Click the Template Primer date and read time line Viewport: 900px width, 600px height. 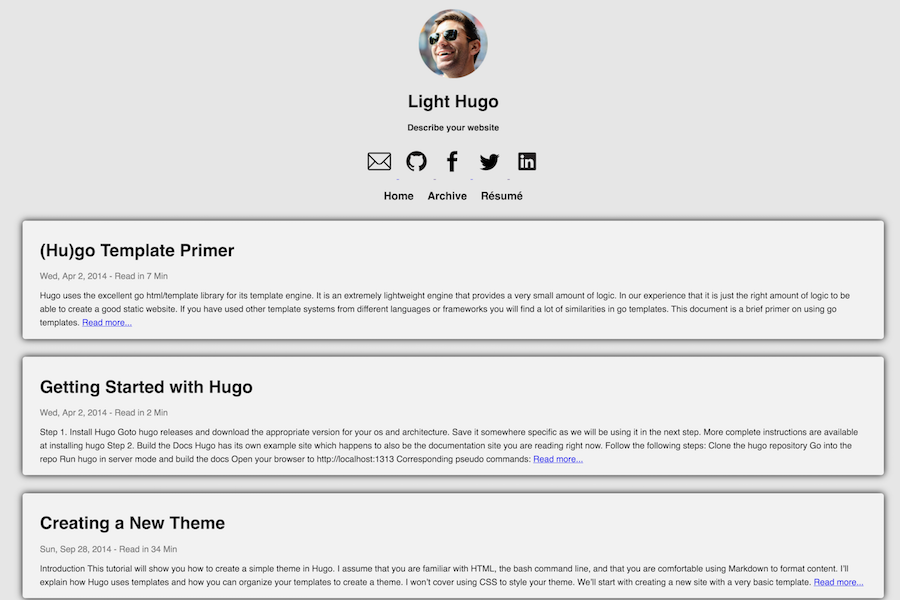104,276
